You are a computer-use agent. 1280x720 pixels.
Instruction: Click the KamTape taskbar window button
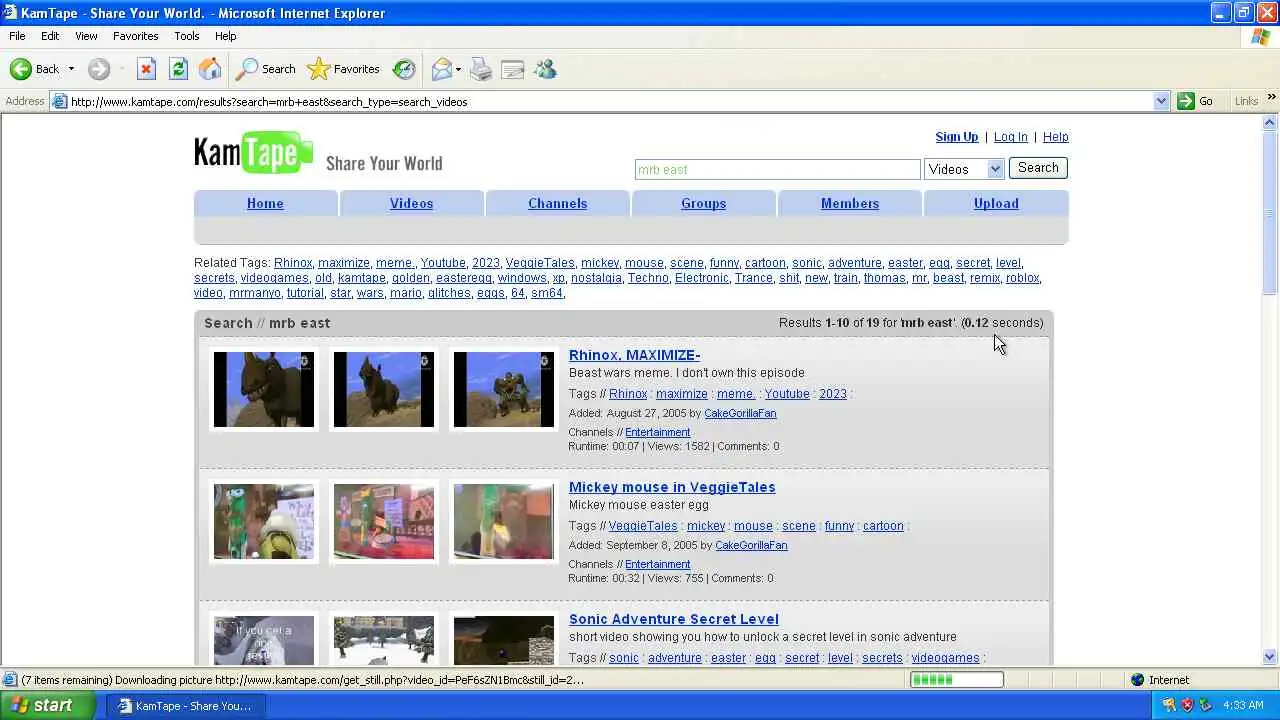(x=185, y=705)
